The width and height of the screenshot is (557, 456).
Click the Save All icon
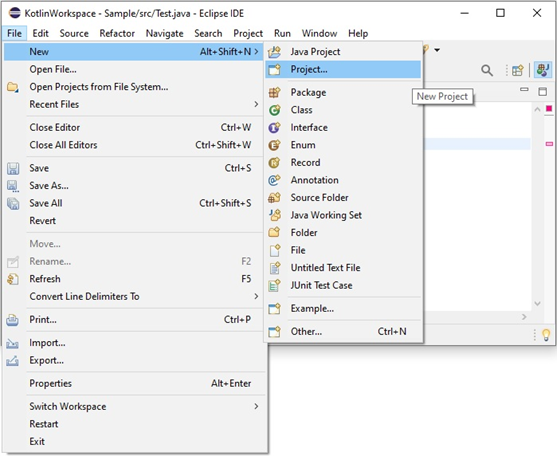13,203
